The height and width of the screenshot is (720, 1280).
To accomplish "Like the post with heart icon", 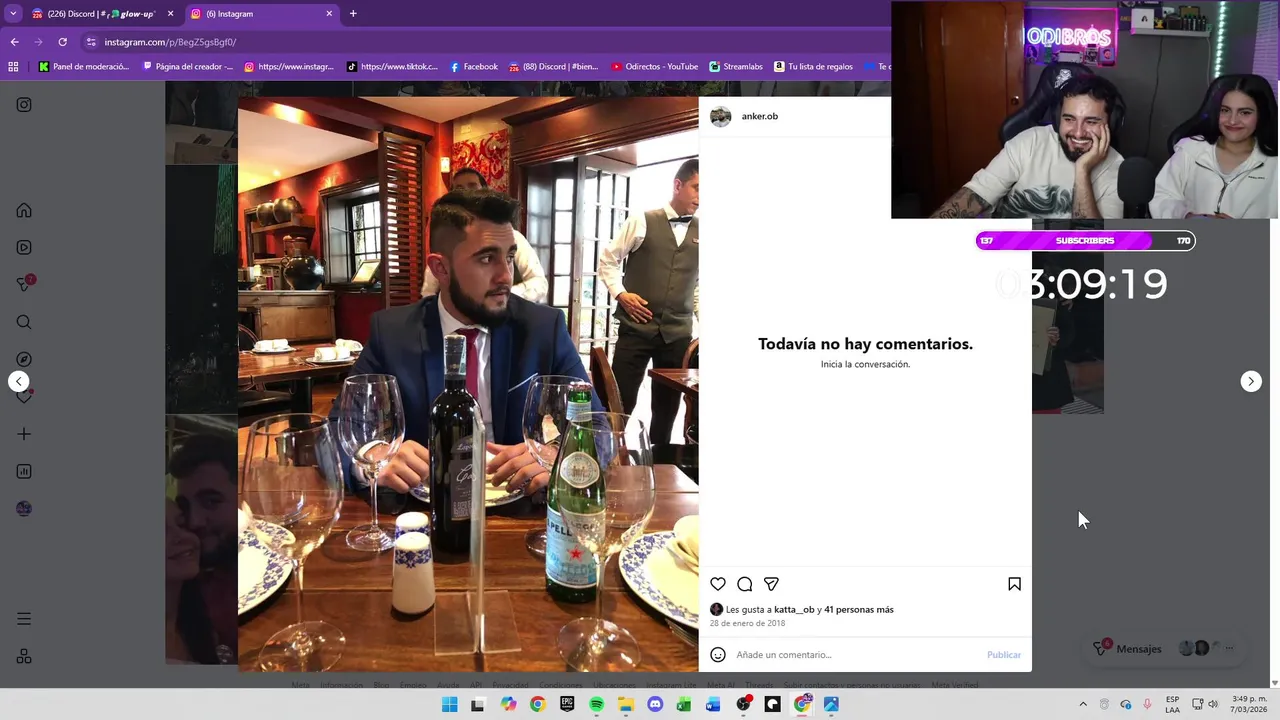I will coord(718,584).
